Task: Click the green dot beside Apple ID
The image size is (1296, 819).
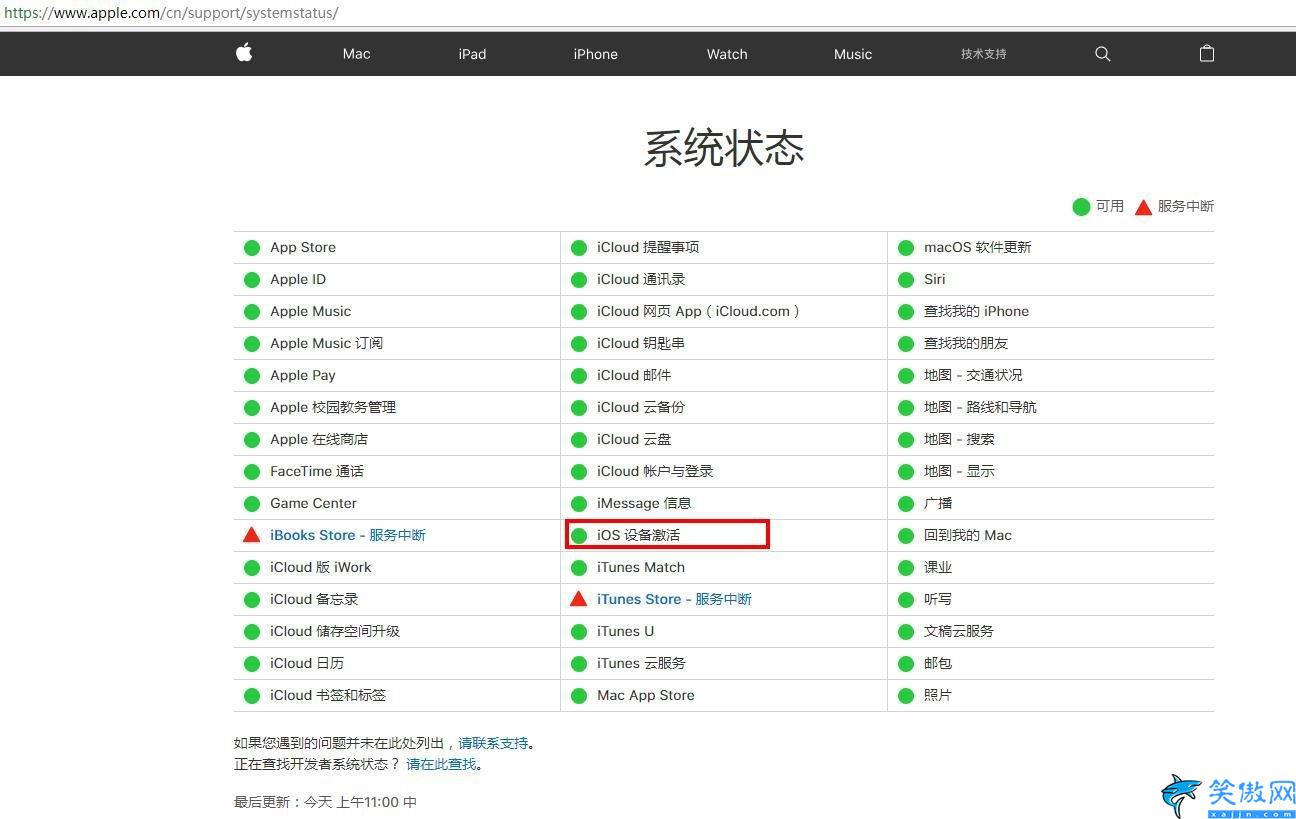Action: point(252,279)
